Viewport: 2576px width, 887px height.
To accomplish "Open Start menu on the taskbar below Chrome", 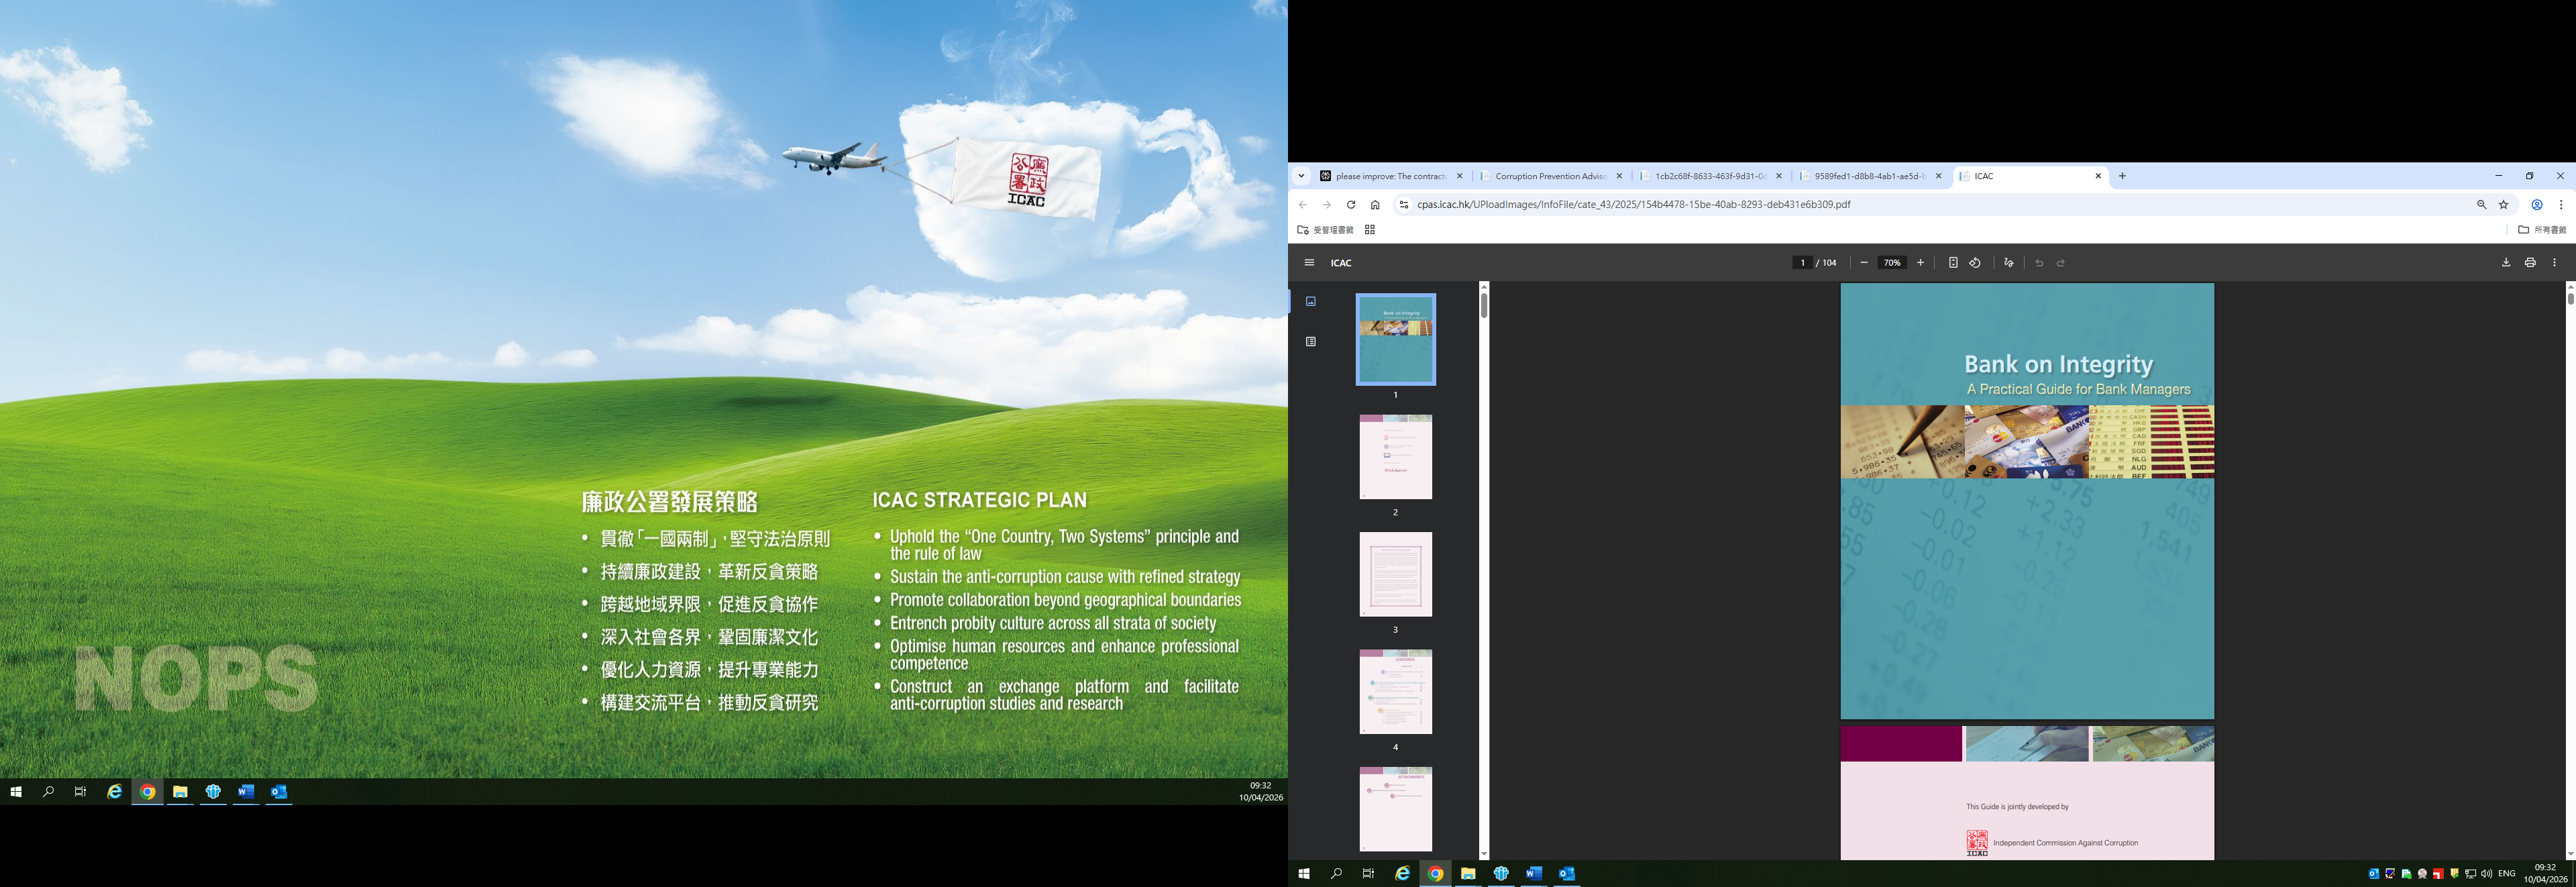I will [x=1304, y=874].
